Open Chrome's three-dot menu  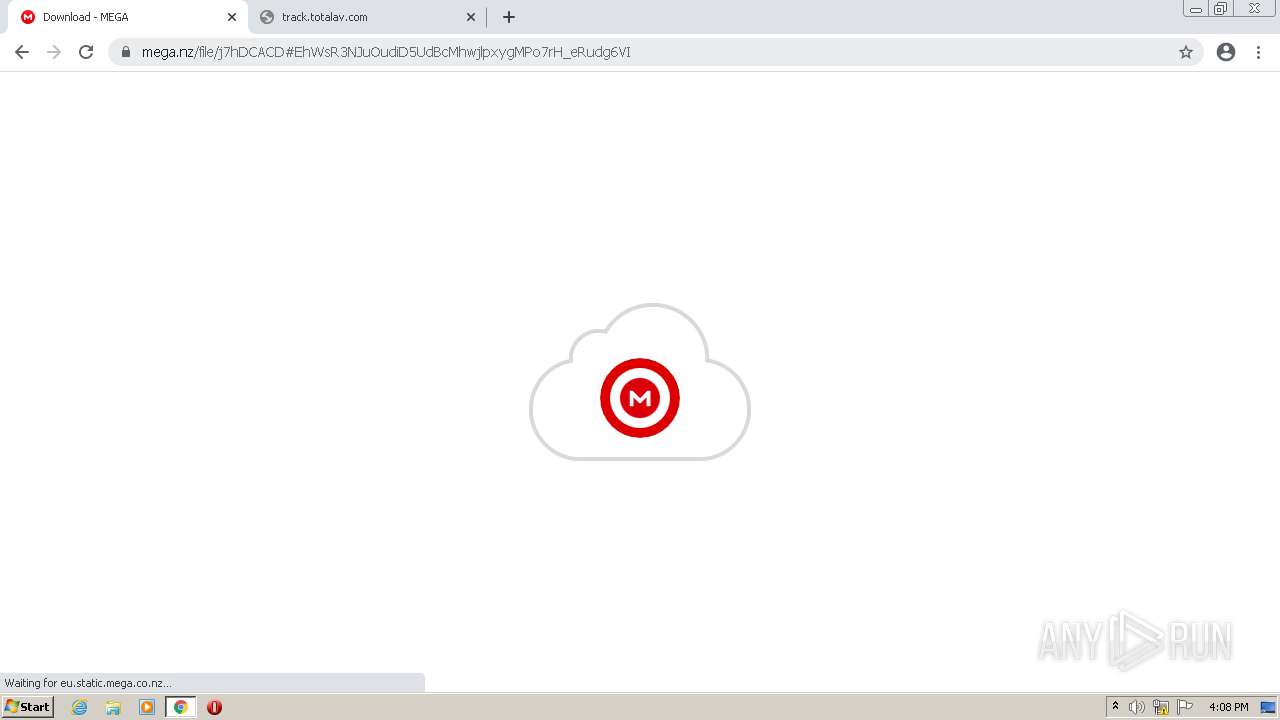[1259, 52]
